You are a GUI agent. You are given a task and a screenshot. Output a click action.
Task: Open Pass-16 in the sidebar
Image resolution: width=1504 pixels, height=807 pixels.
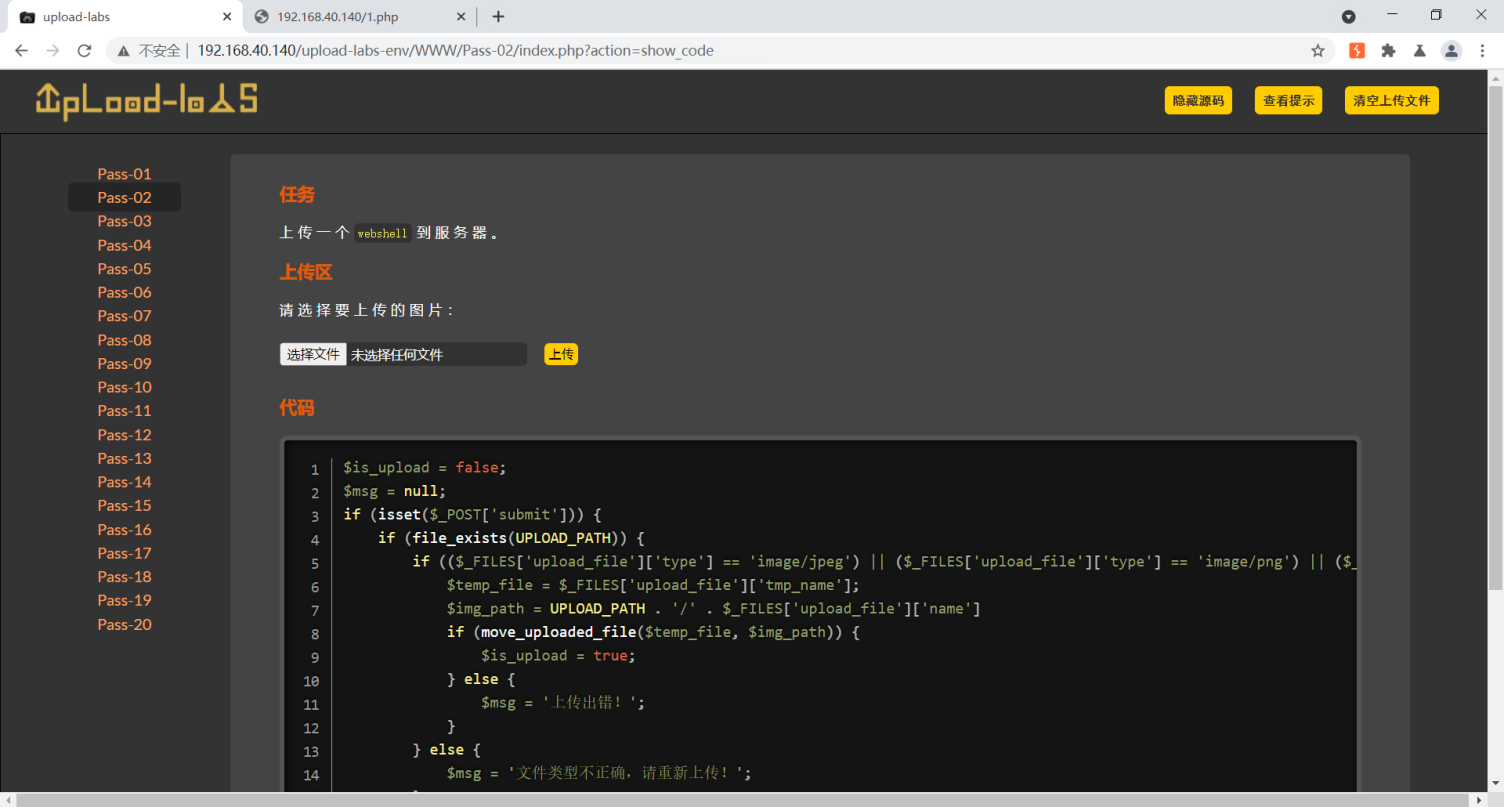124,530
